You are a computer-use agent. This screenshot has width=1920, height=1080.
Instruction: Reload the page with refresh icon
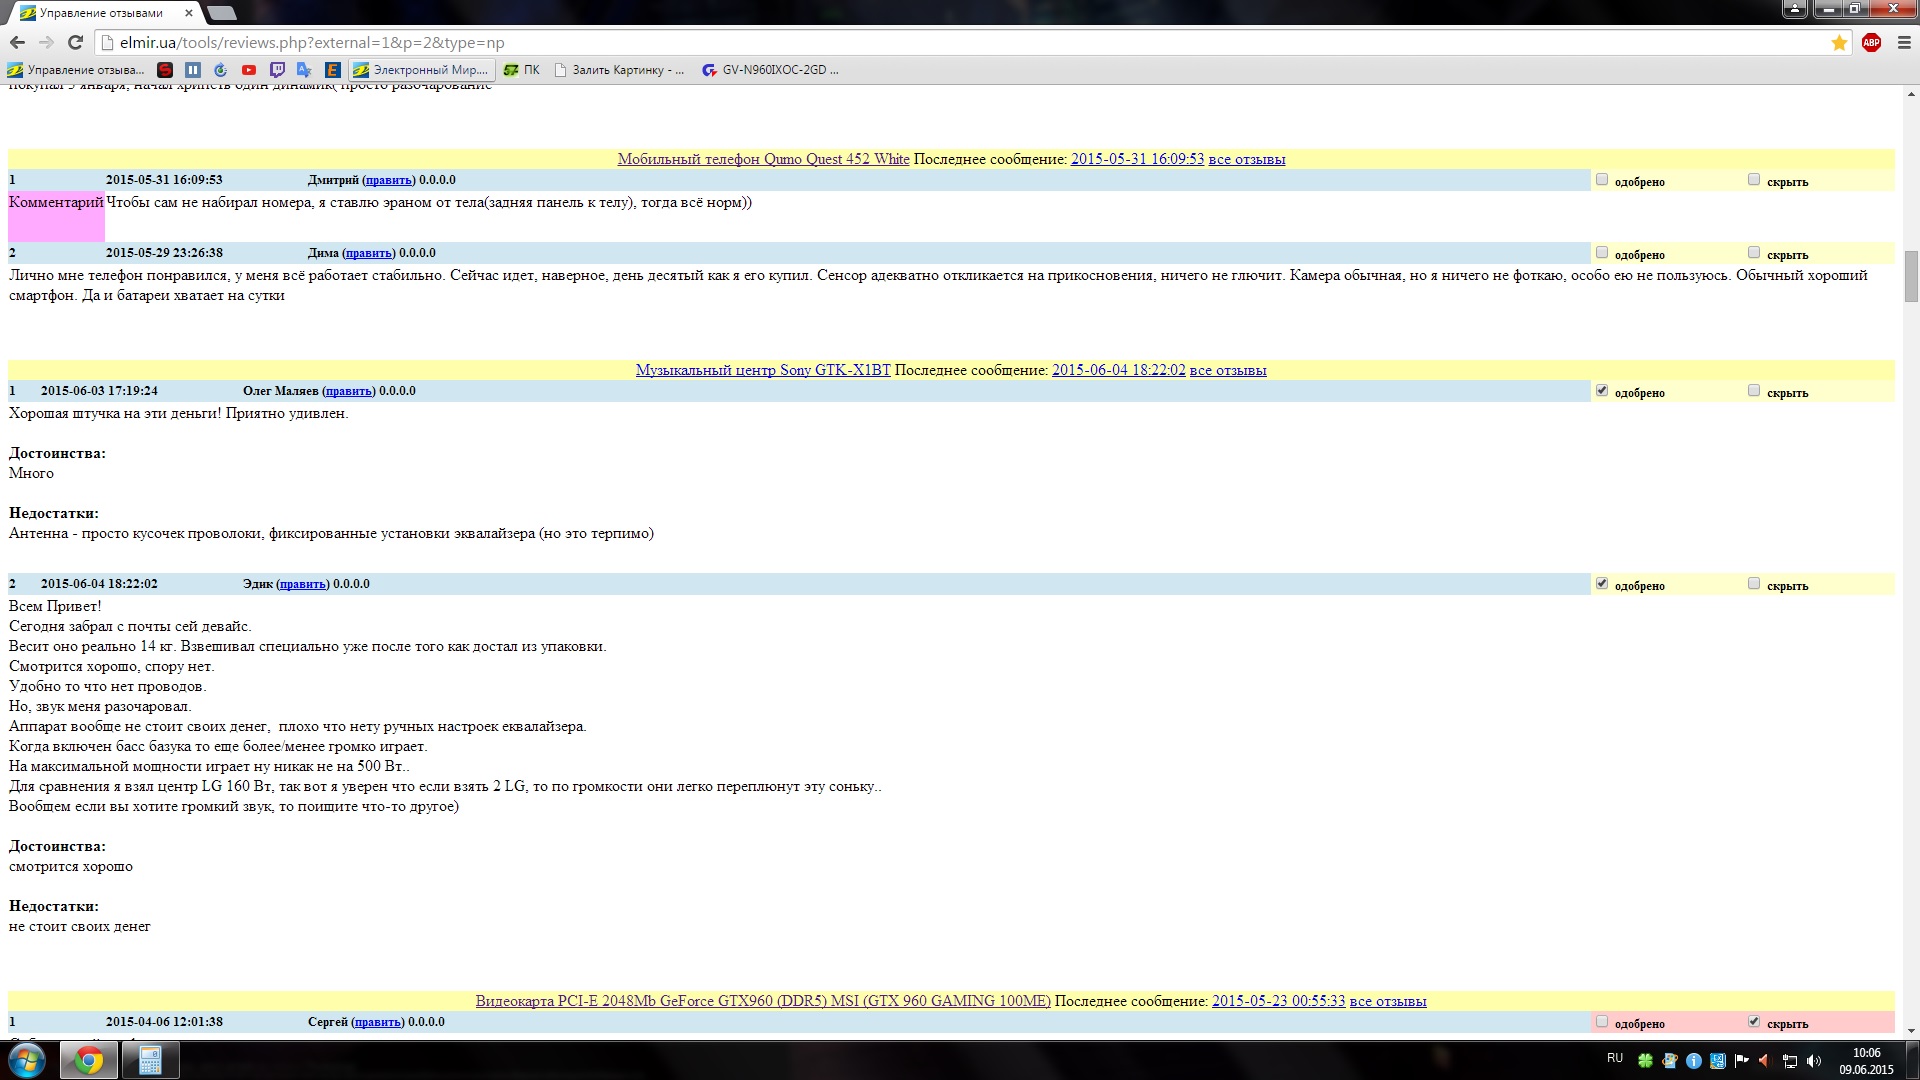pyautogui.click(x=75, y=42)
